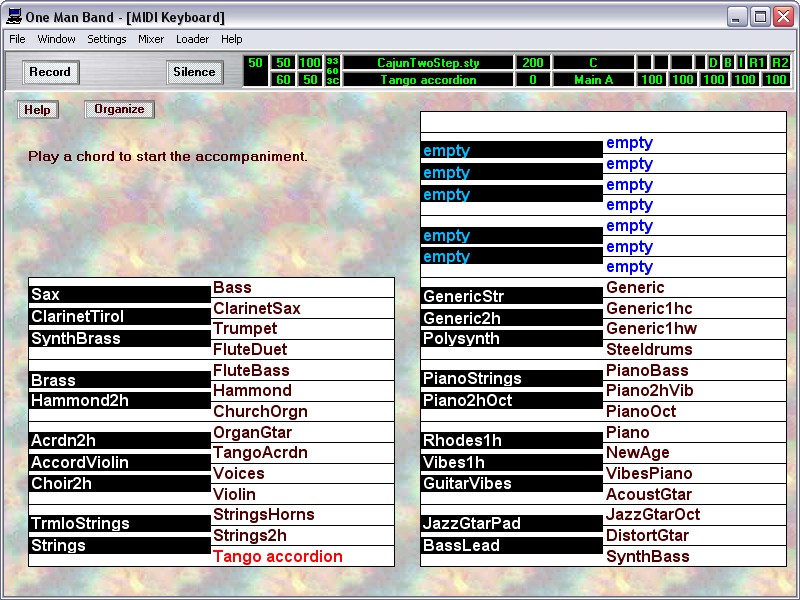Select the TrmloStrings black key
The width and height of the screenshot is (800, 600).
coord(119,523)
